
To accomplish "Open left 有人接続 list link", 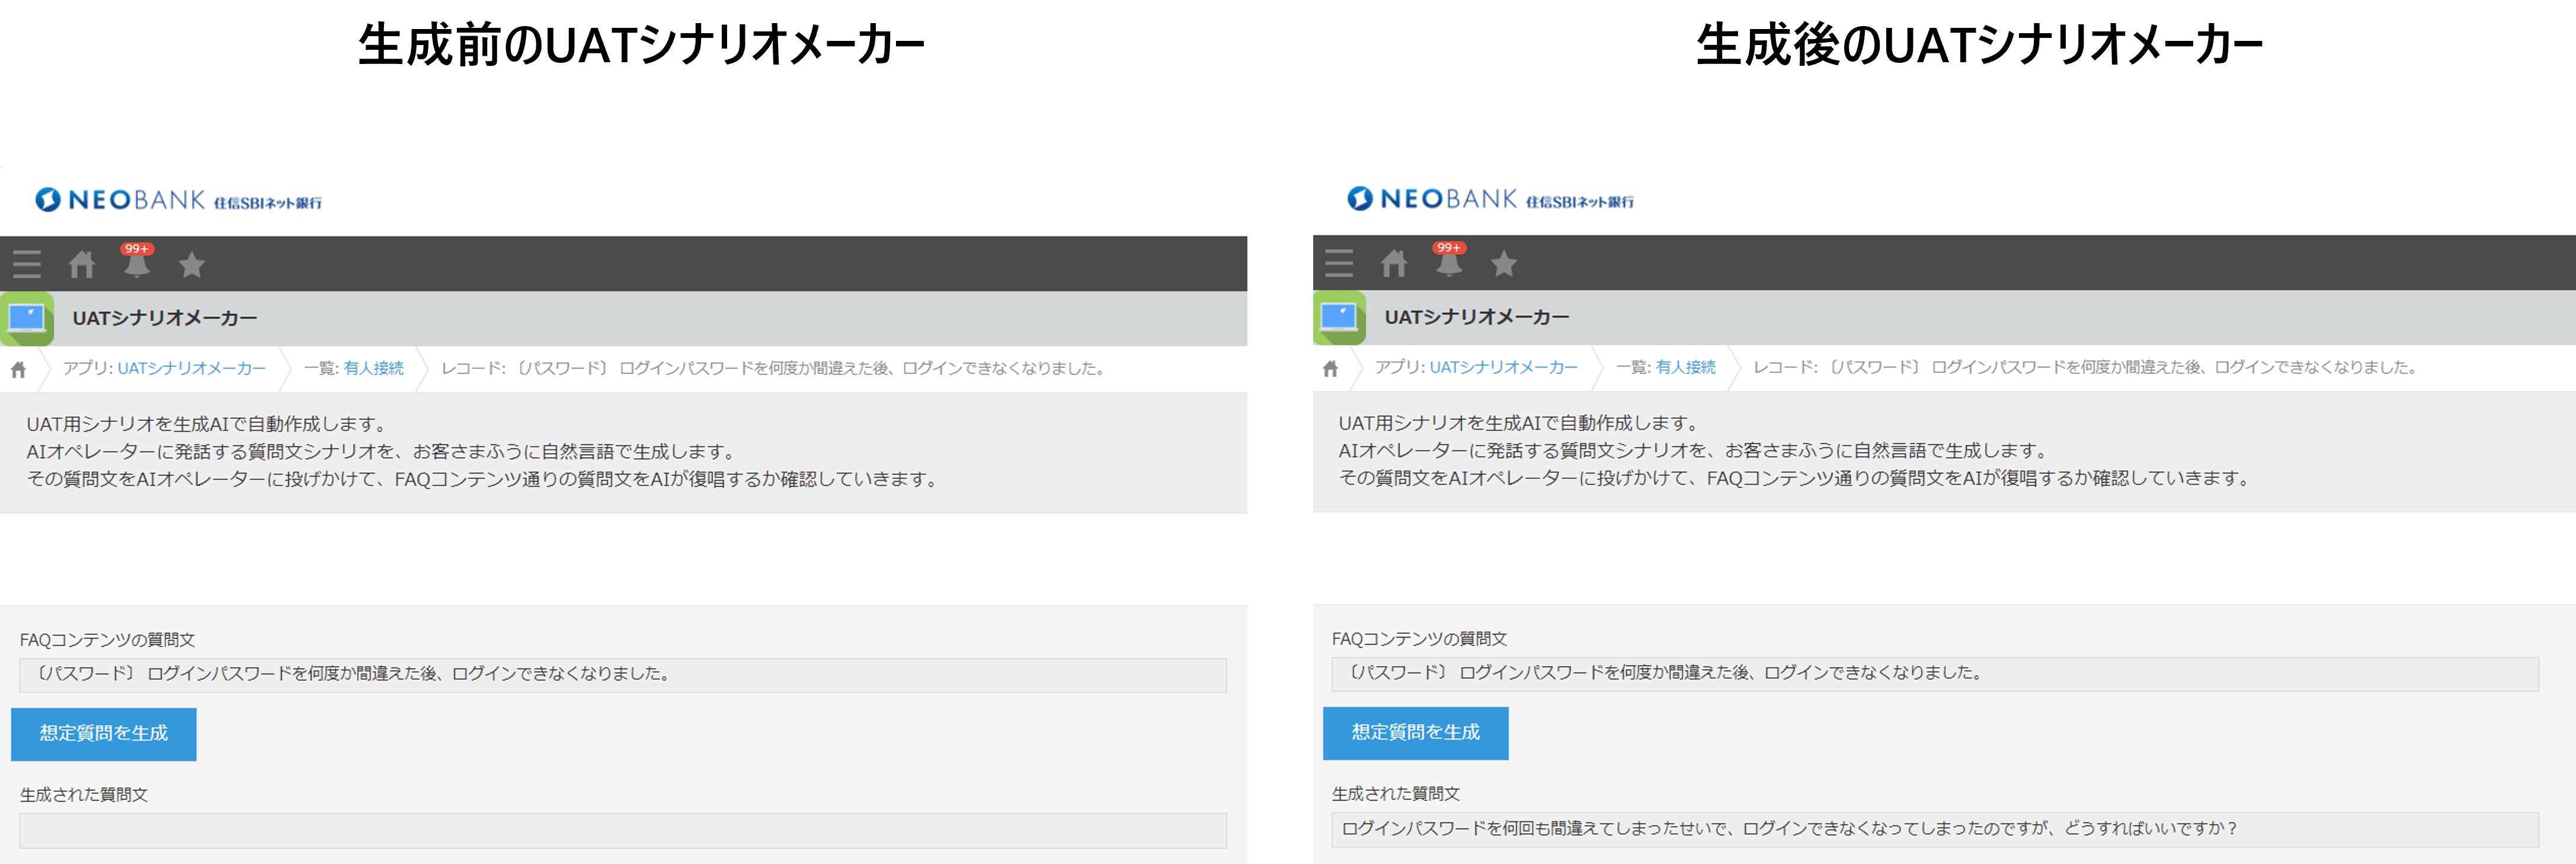I will pyautogui.click(x=373, y=368).
